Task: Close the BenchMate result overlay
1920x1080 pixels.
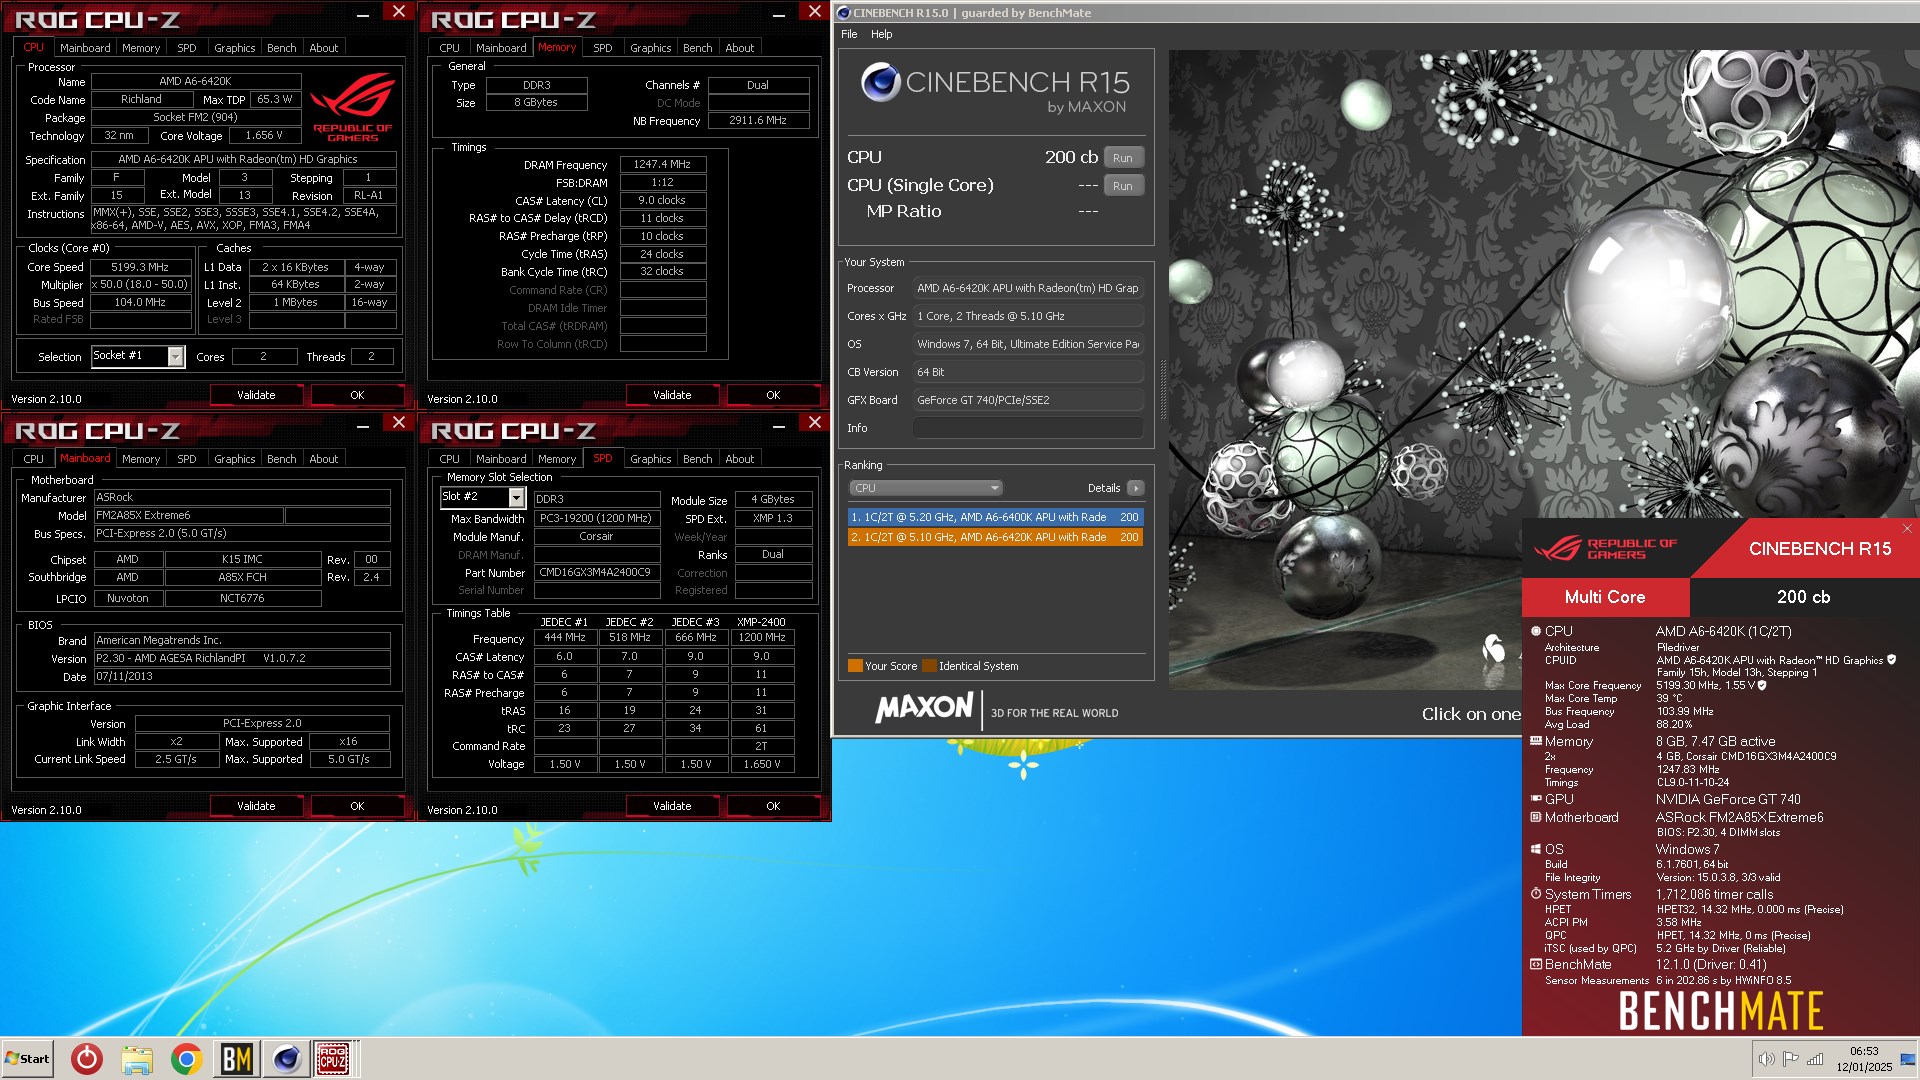Action: tap(1907, 528)
